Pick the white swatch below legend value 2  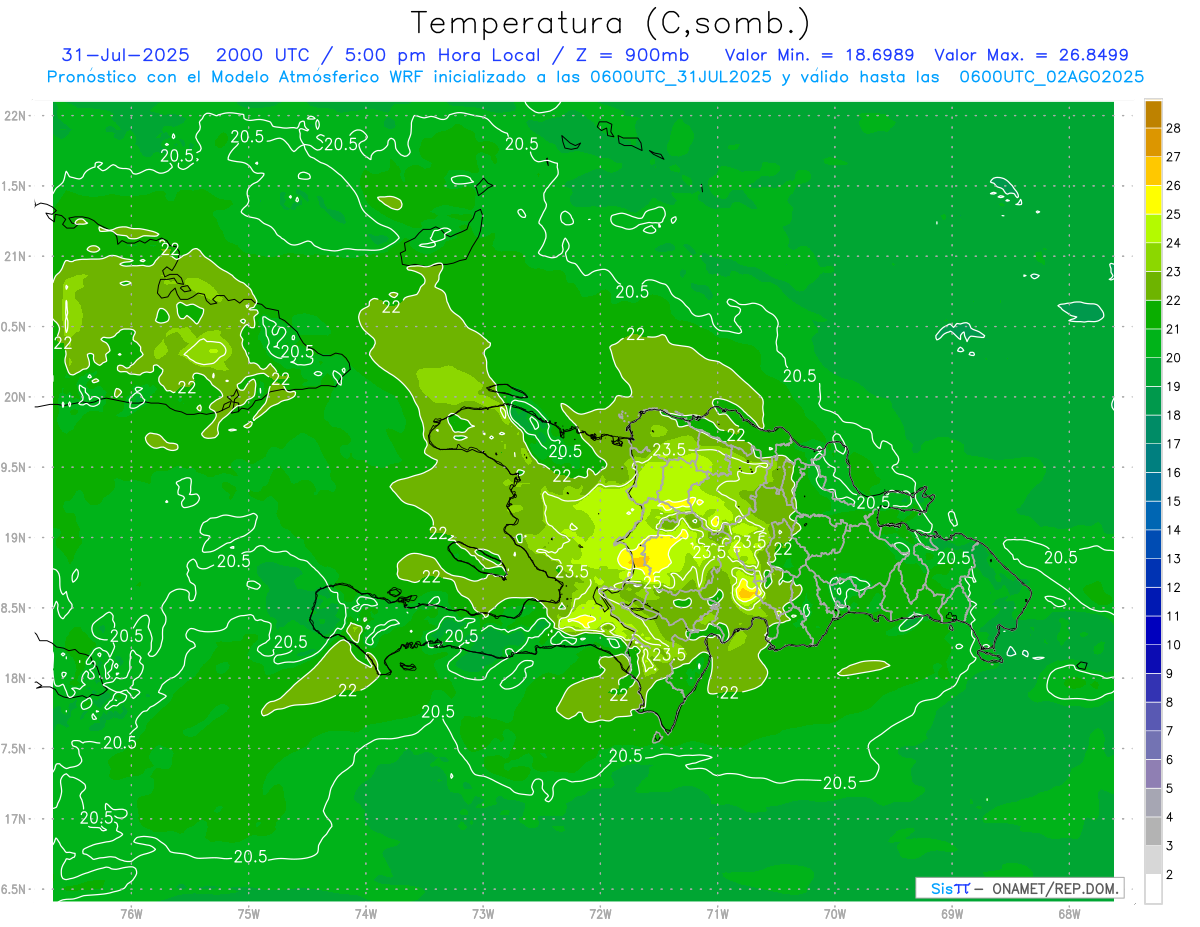tap(1154, 889)
